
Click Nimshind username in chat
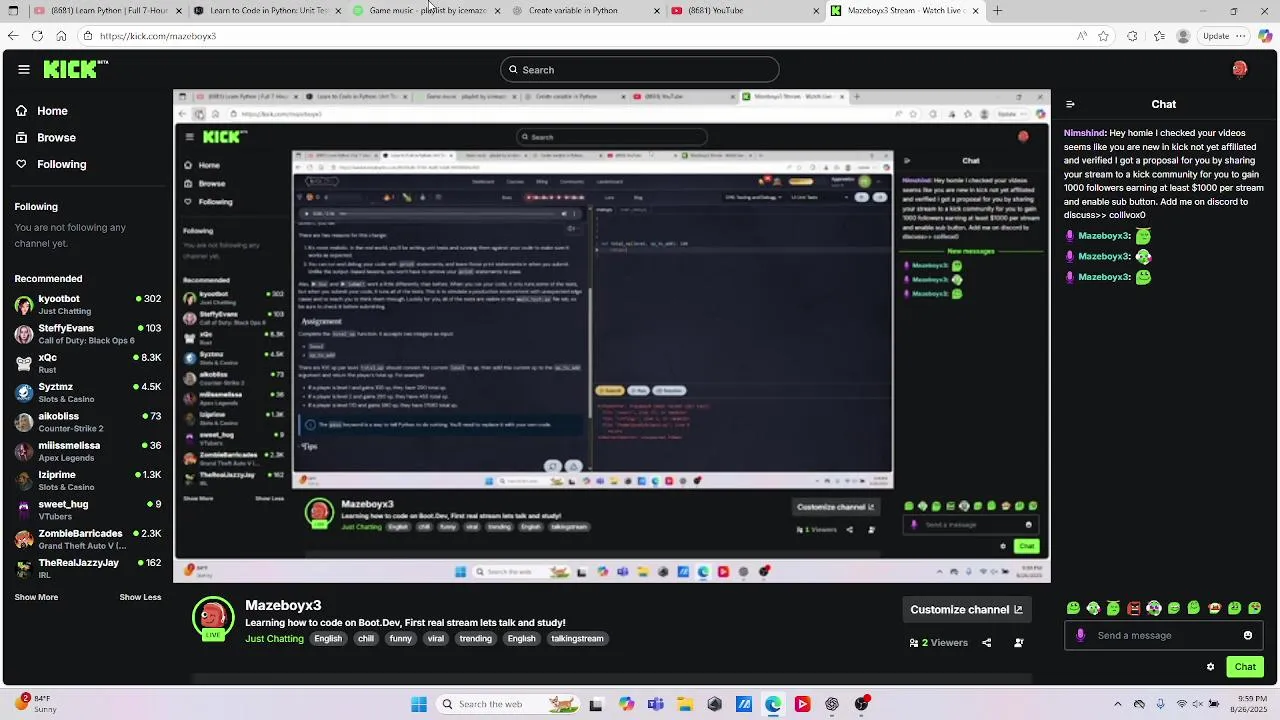[1084, 132]
